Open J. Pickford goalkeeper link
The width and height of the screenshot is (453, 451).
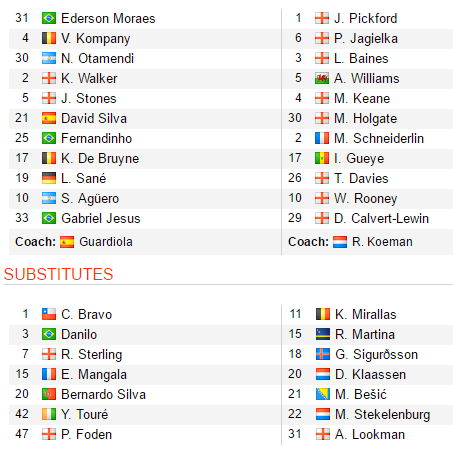366,18
